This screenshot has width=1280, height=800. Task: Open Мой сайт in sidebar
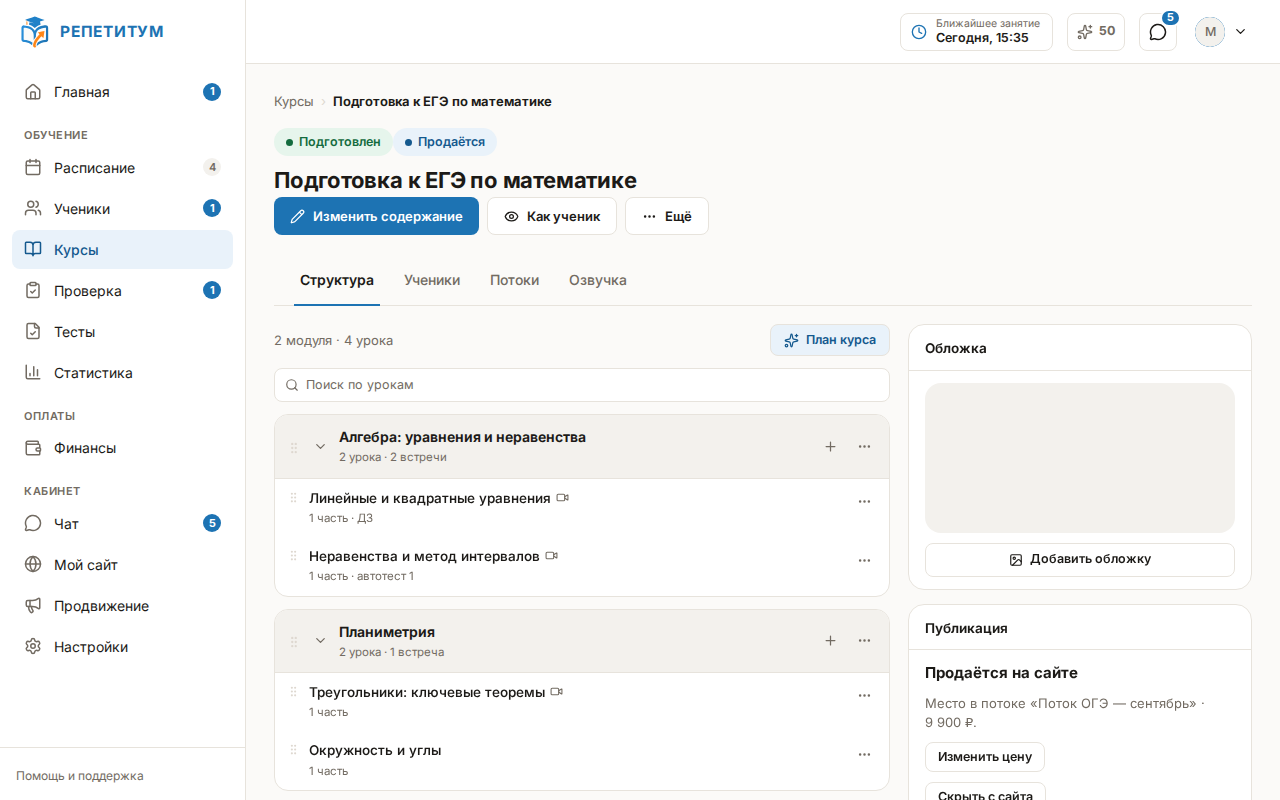122,565
